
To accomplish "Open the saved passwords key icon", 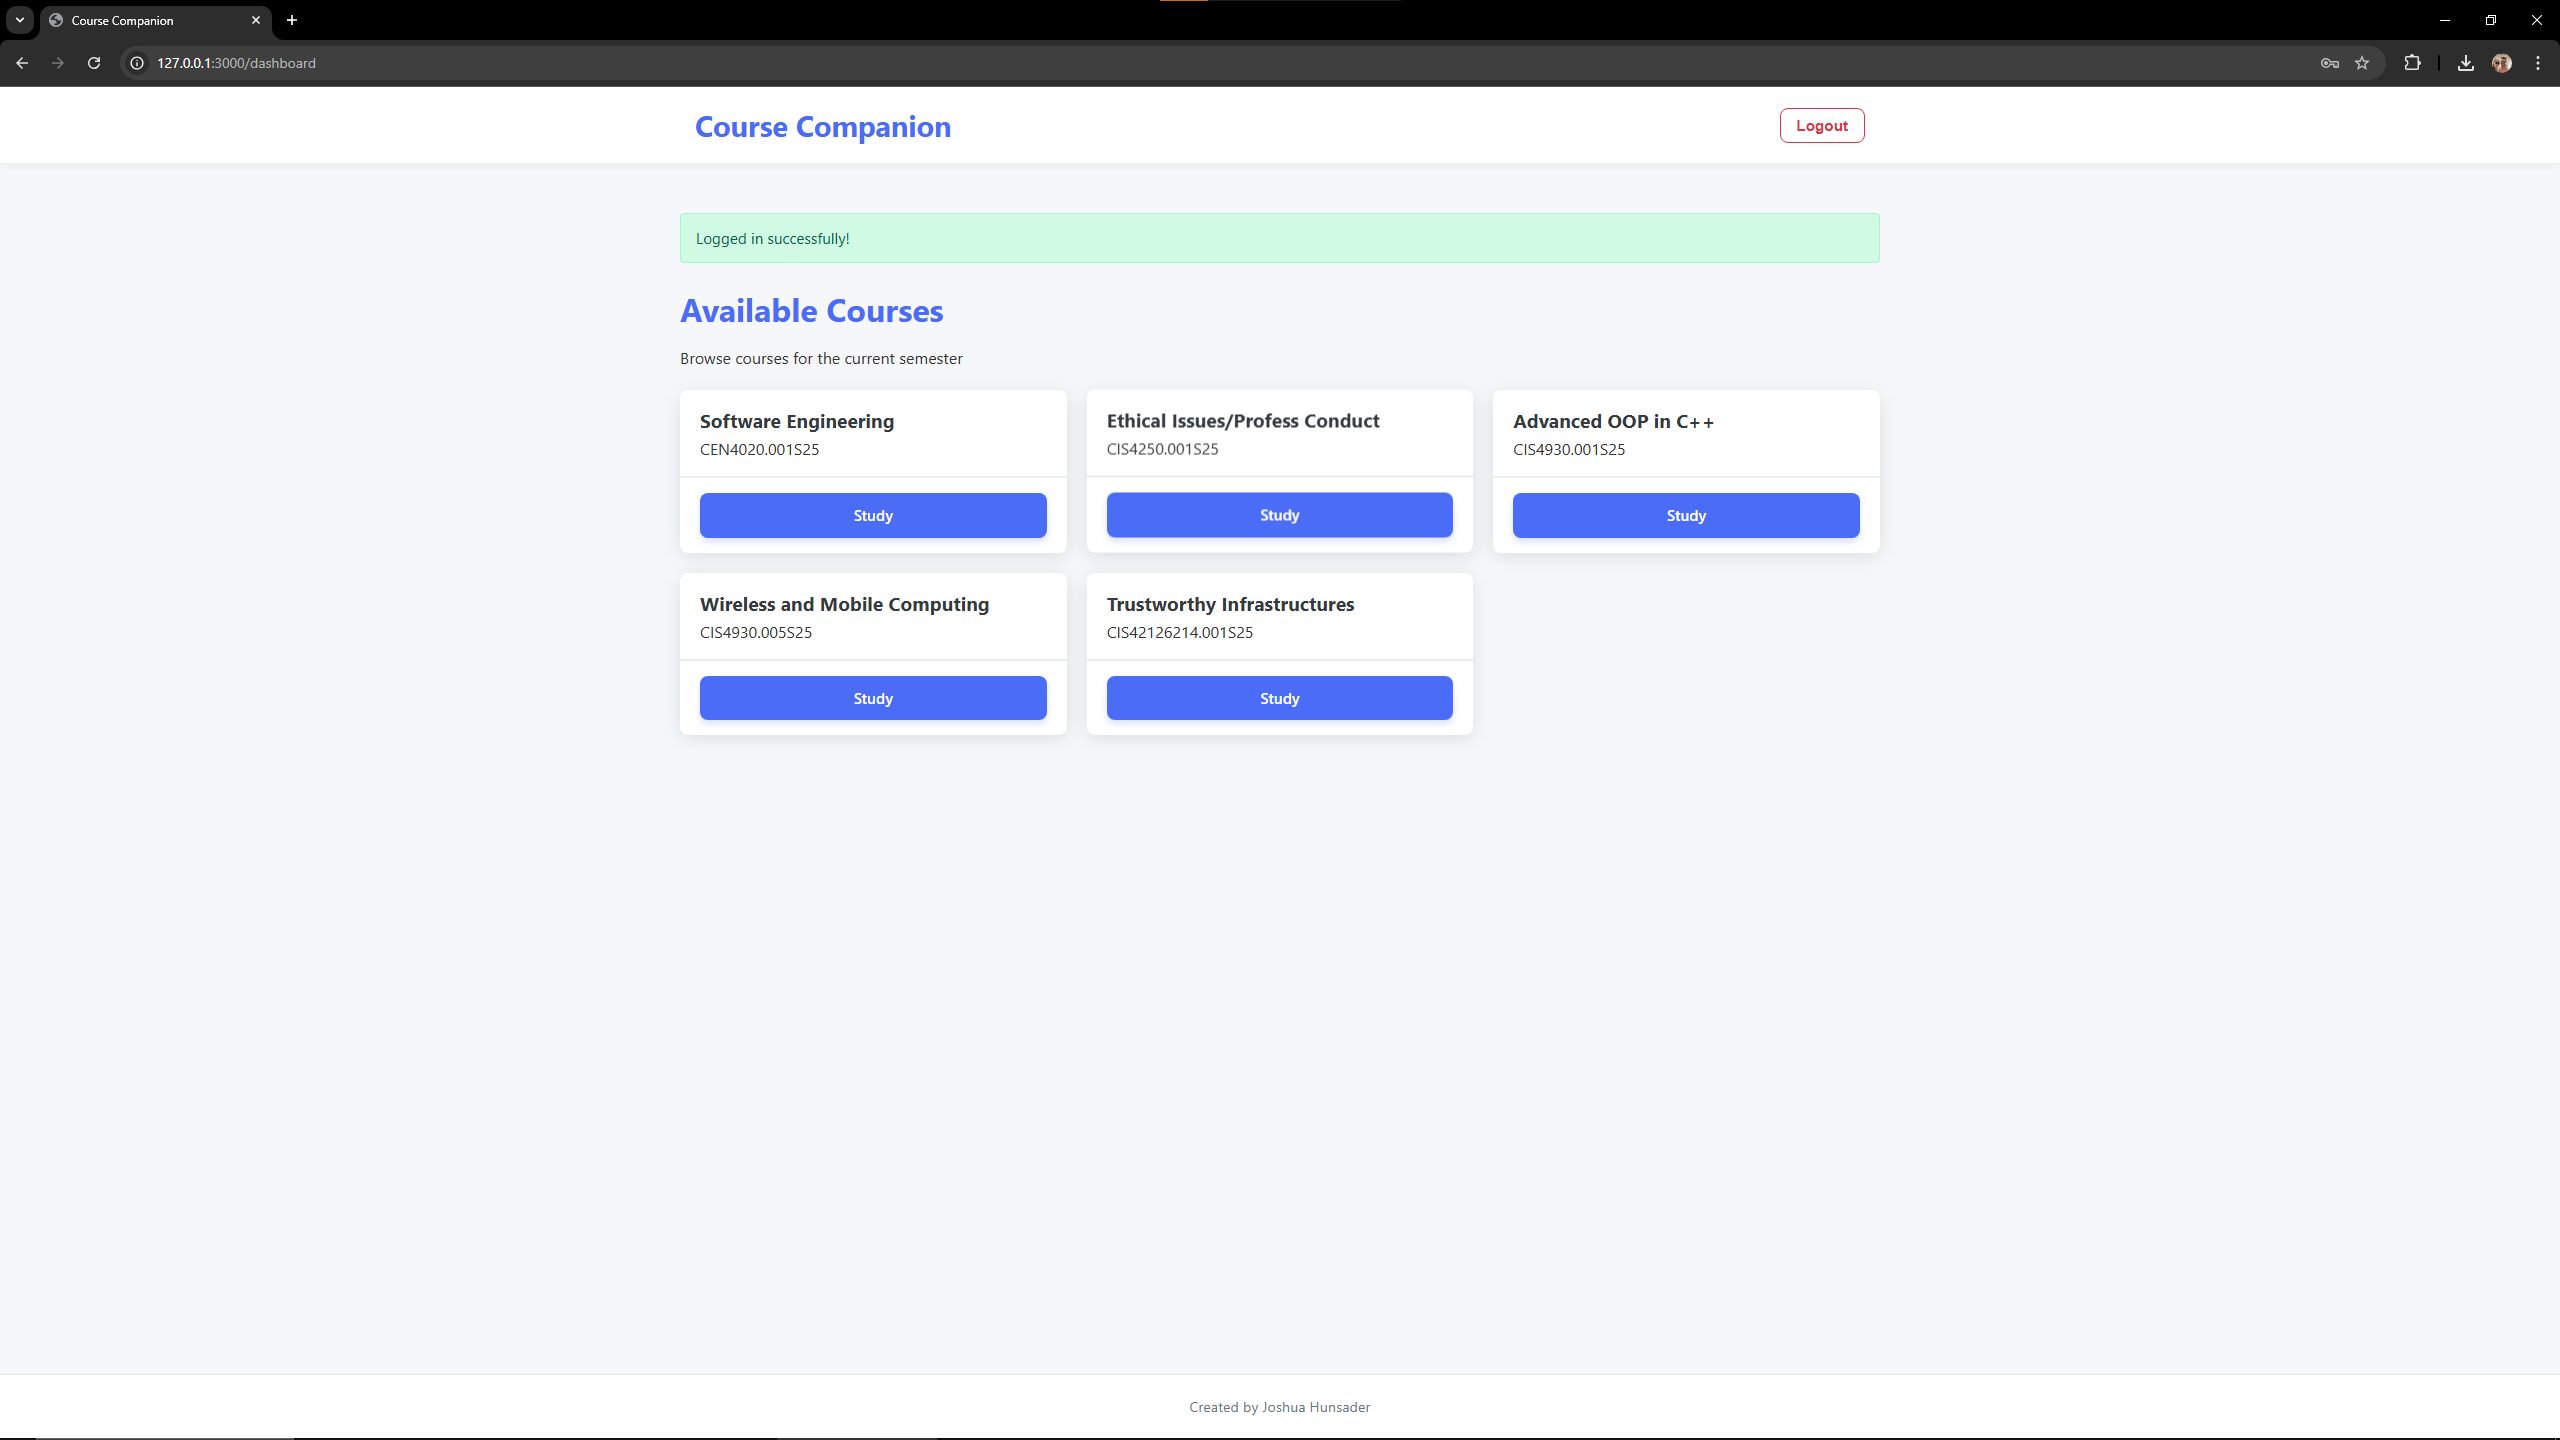I will click(2329, 63).
